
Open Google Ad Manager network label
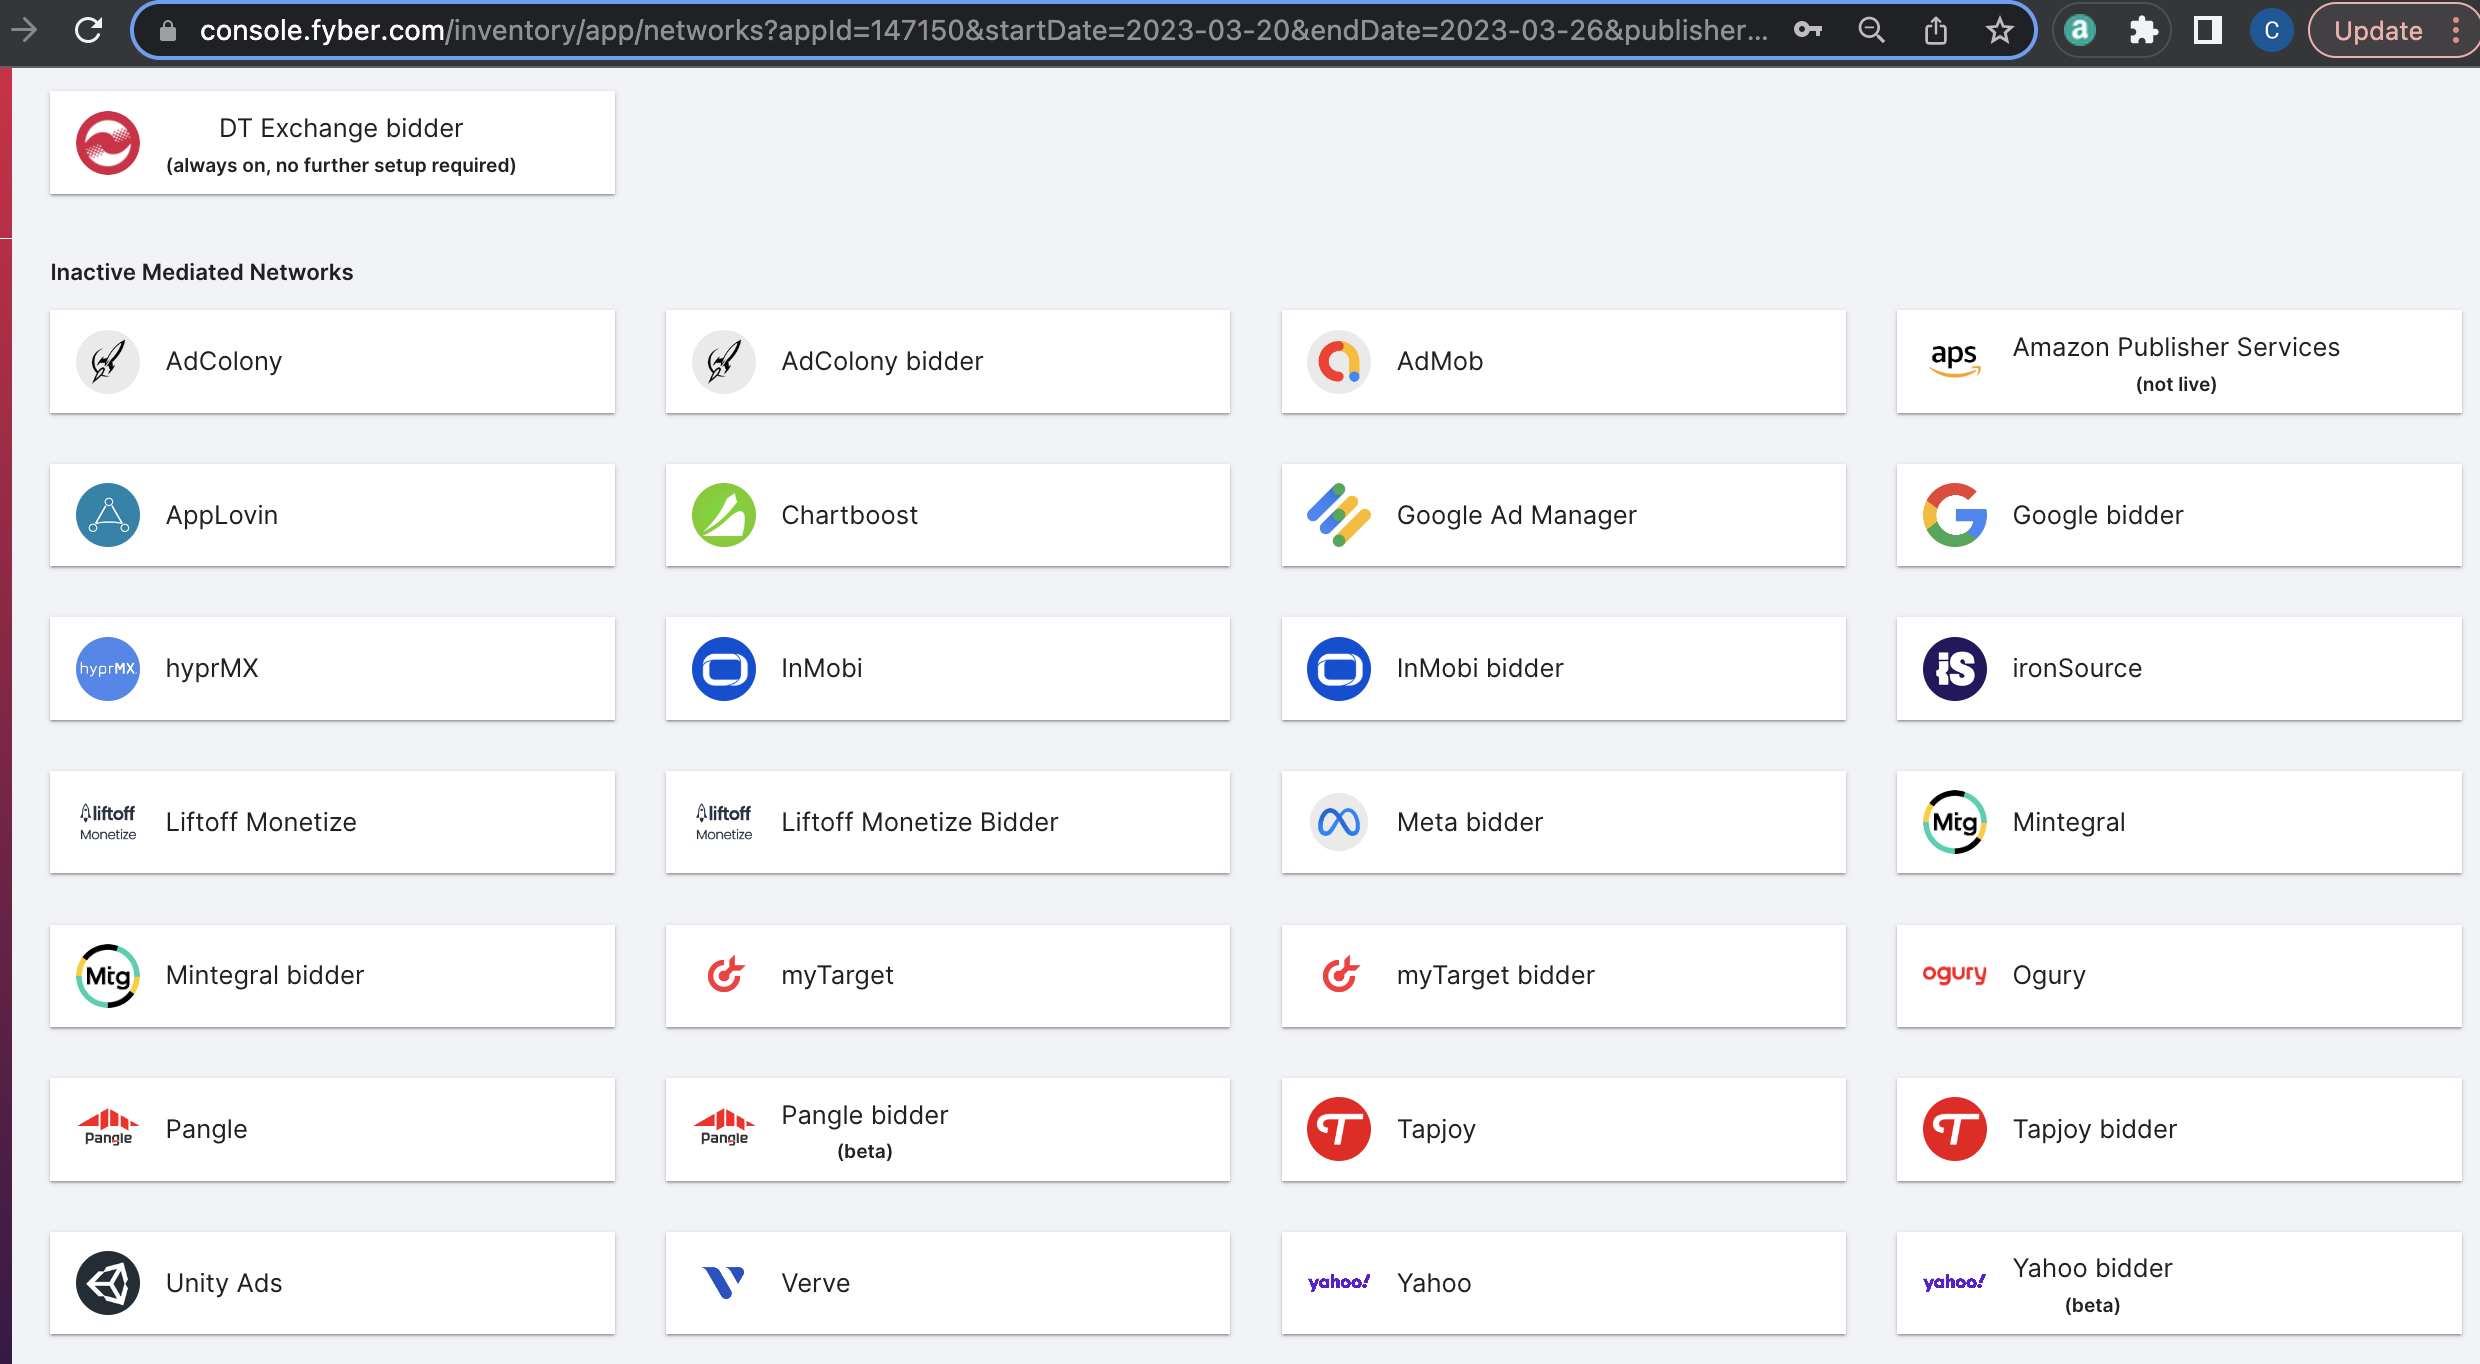tap(1516, 515)
